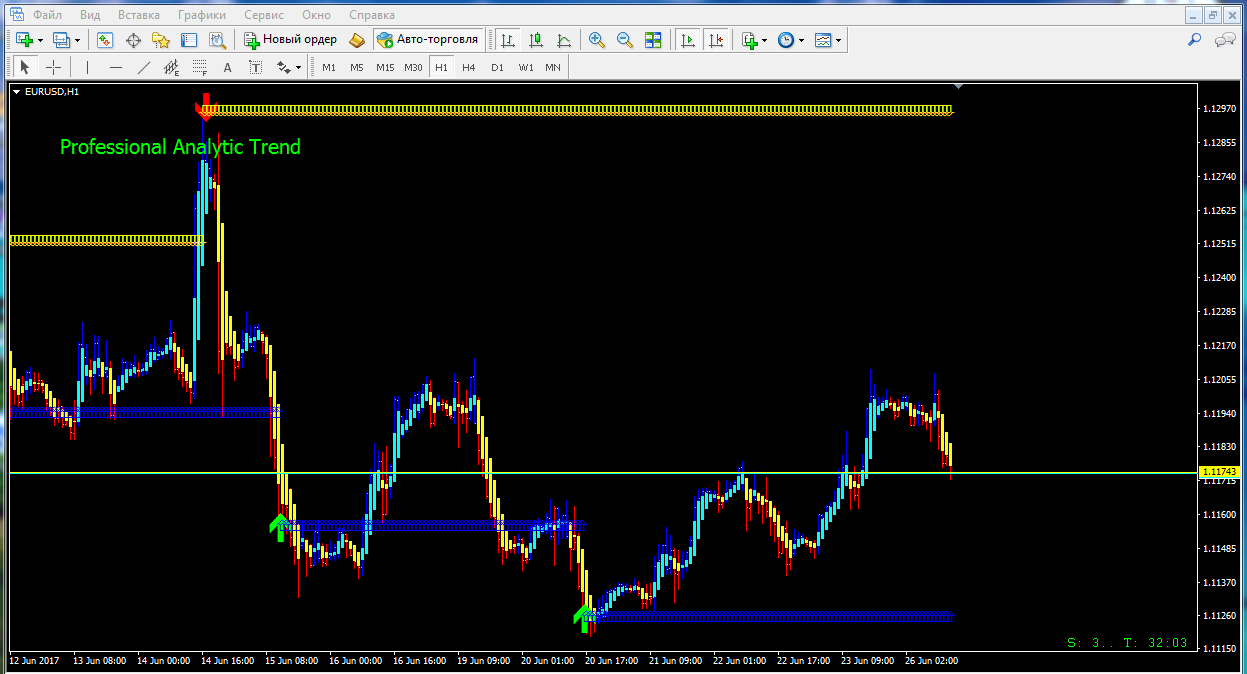Screen dimensions: 1247x674
Task: Switch chart to candlesticks display
Action: (536, 40)
